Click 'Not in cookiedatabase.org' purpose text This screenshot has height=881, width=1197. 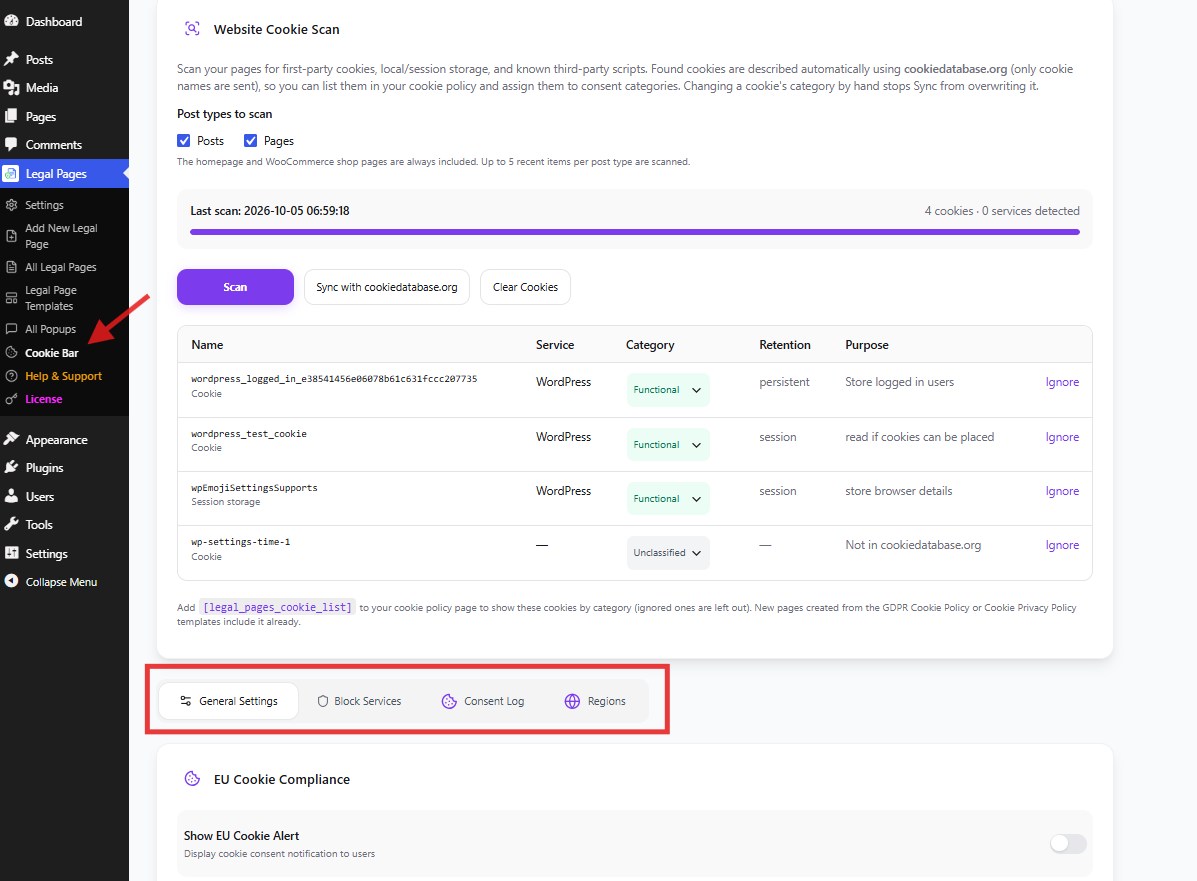[x=913, y=545]
